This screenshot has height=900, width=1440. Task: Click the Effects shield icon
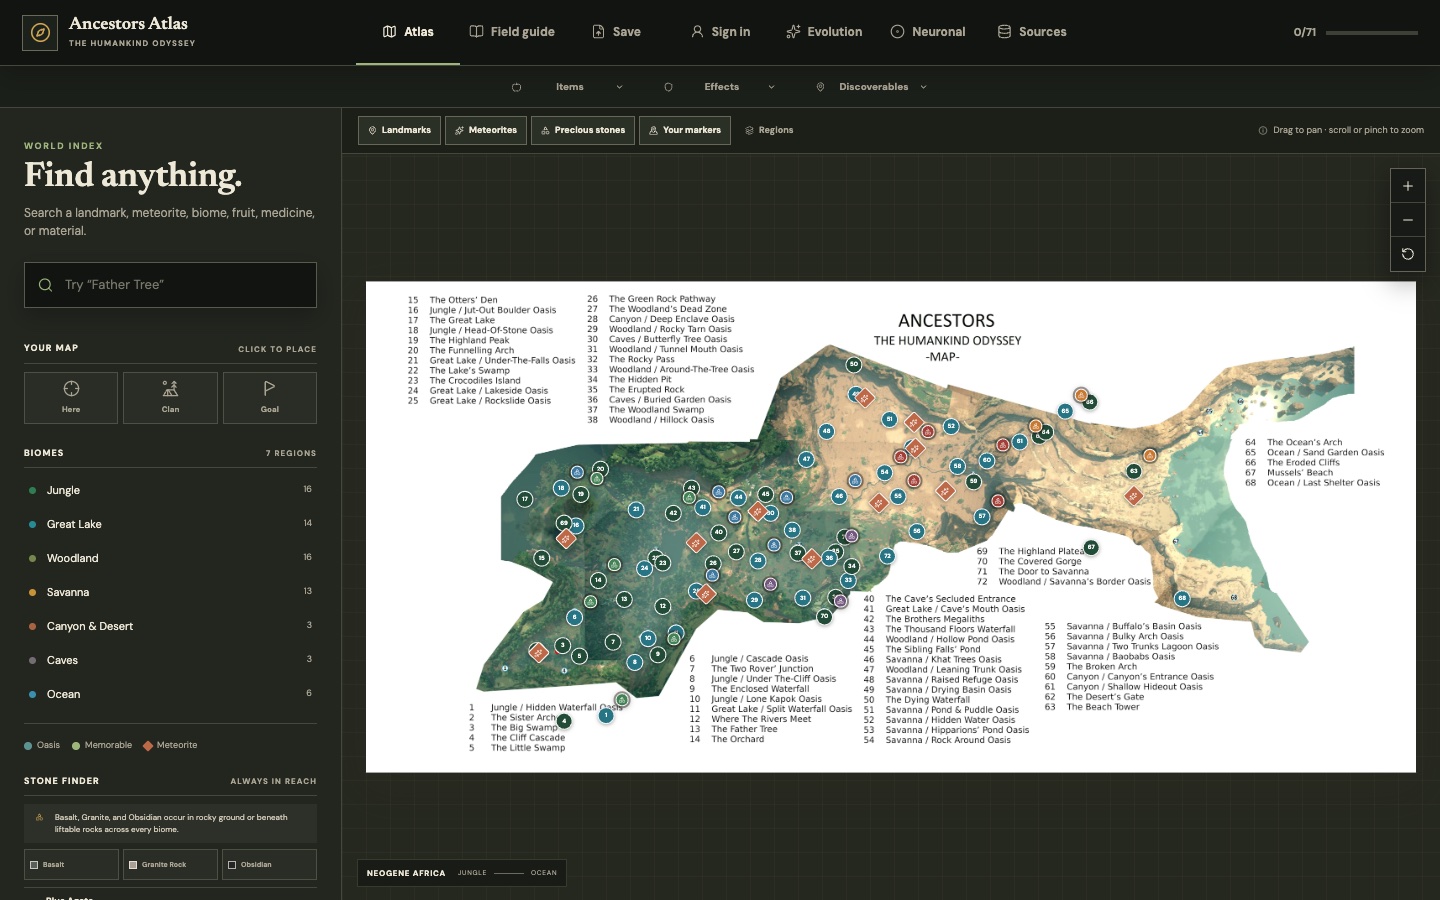pos(668,87)
